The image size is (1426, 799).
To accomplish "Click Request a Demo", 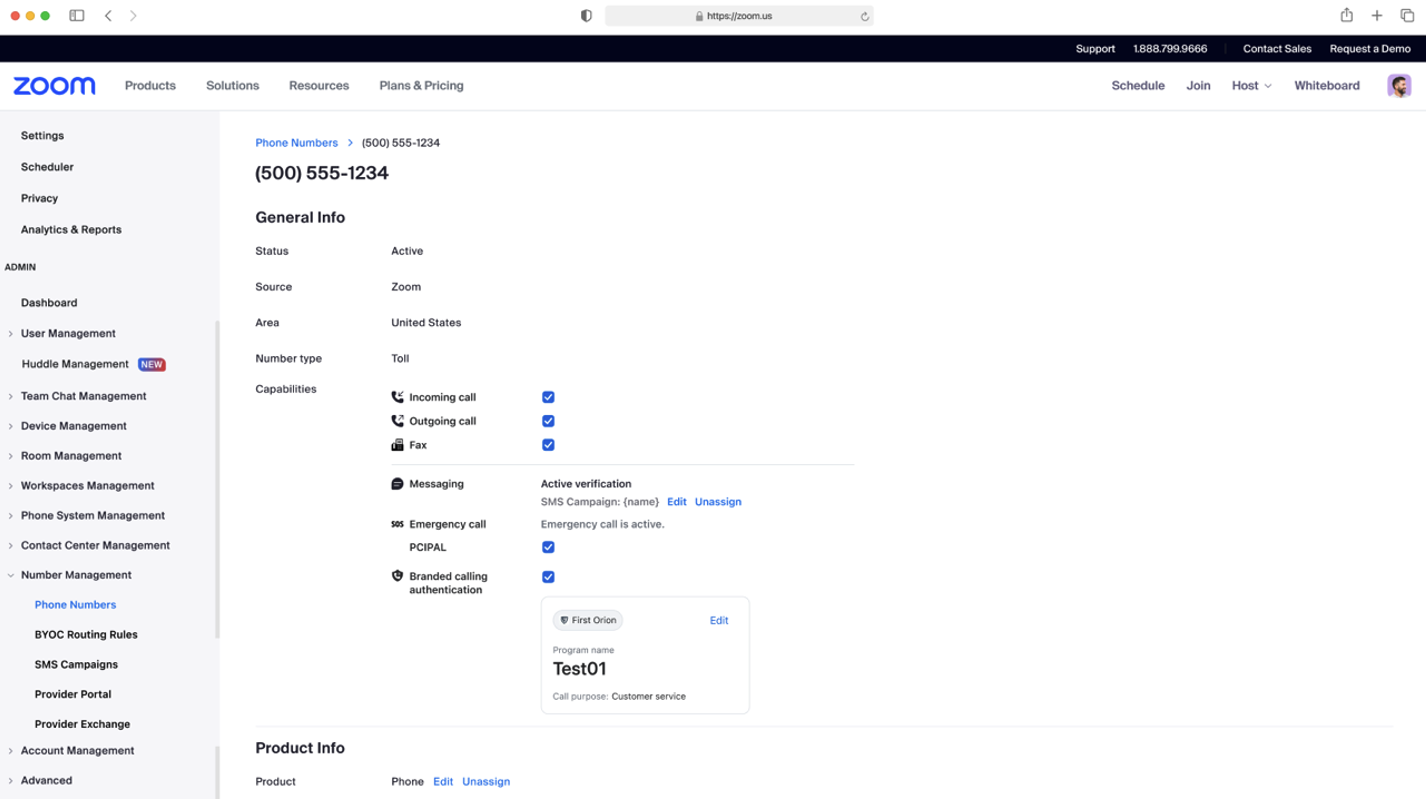I will pos(1370,49).
